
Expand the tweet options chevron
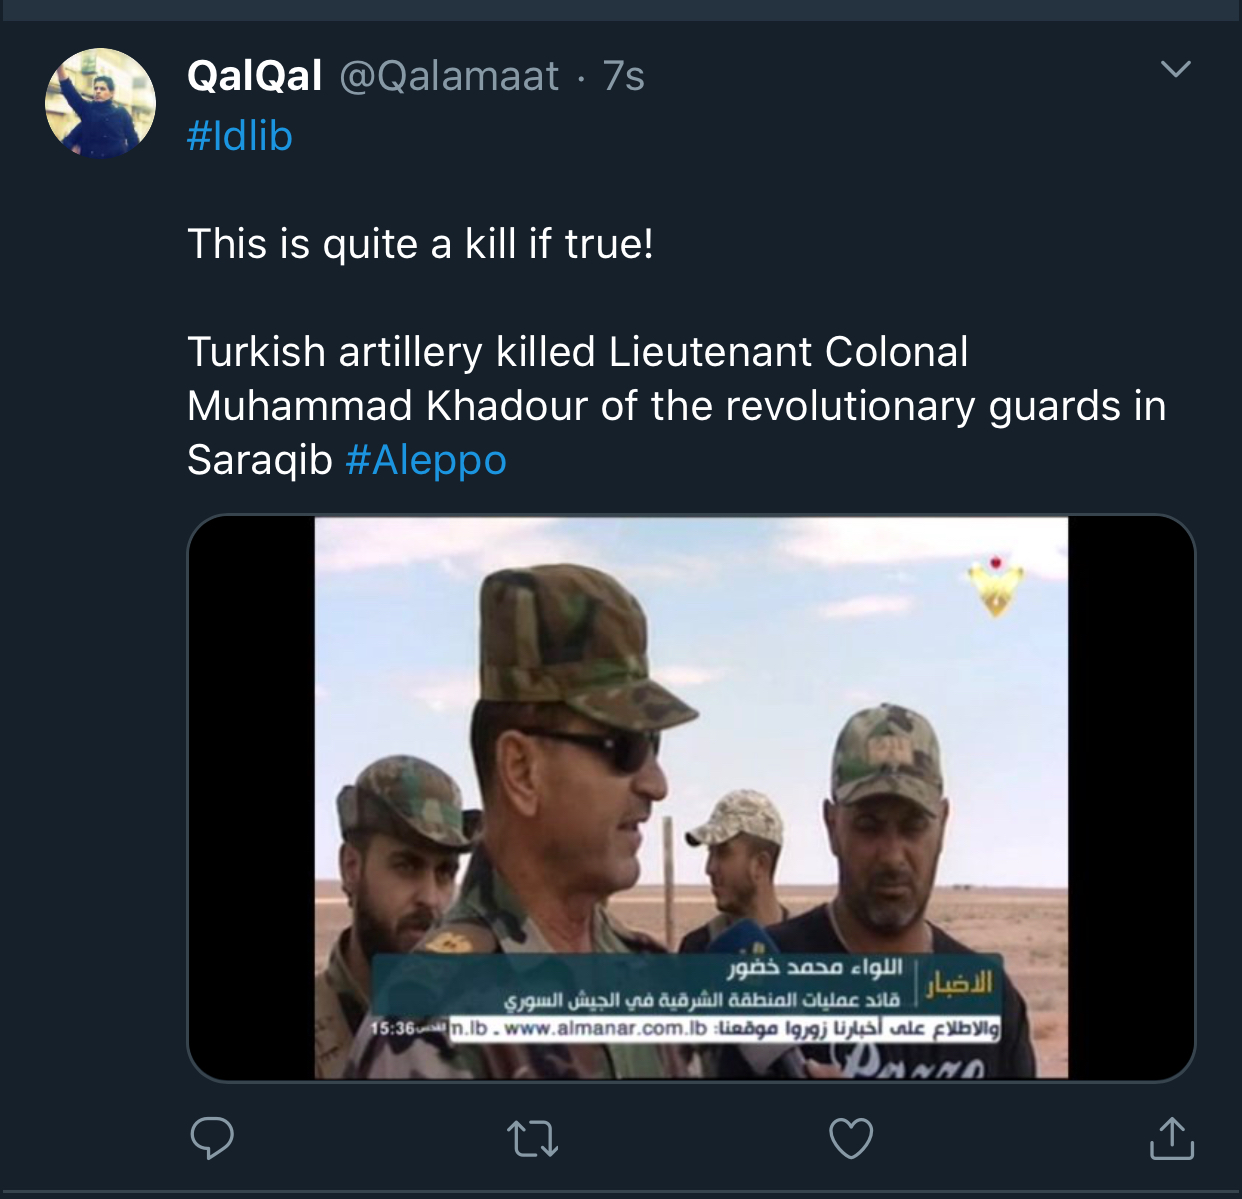(1176, 69)
